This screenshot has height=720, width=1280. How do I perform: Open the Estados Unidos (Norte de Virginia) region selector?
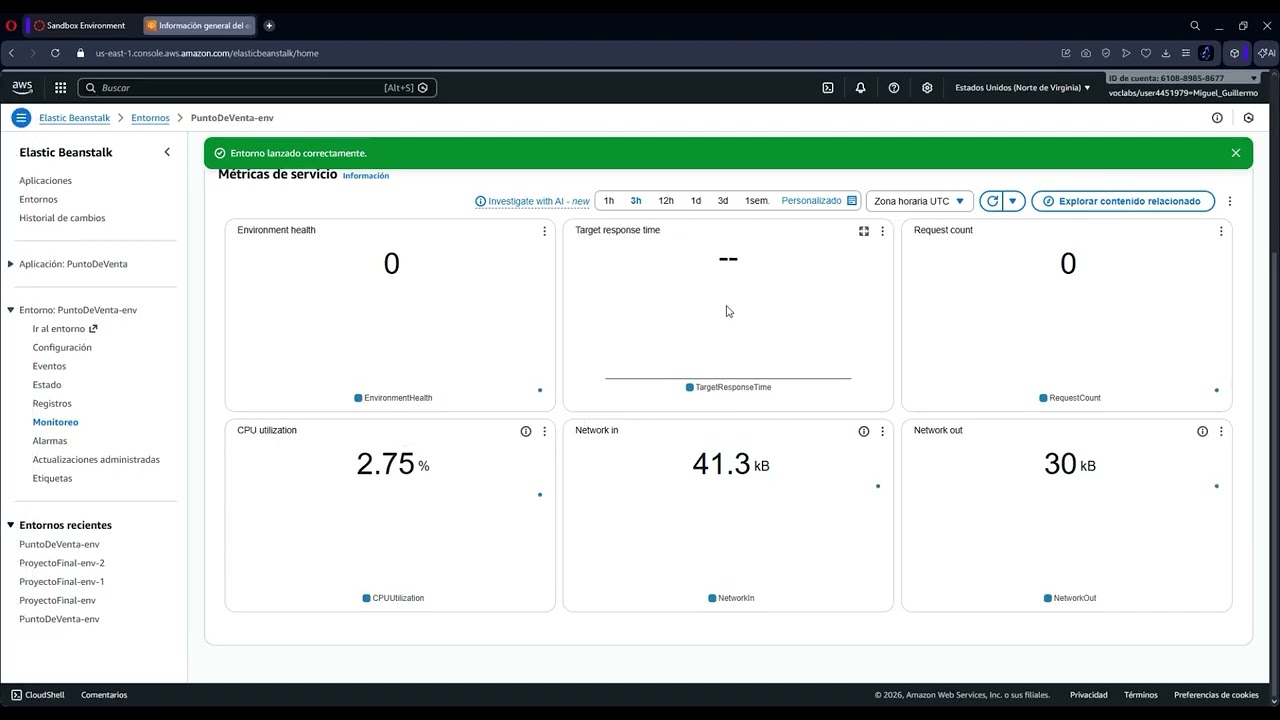click(1022, 88)
